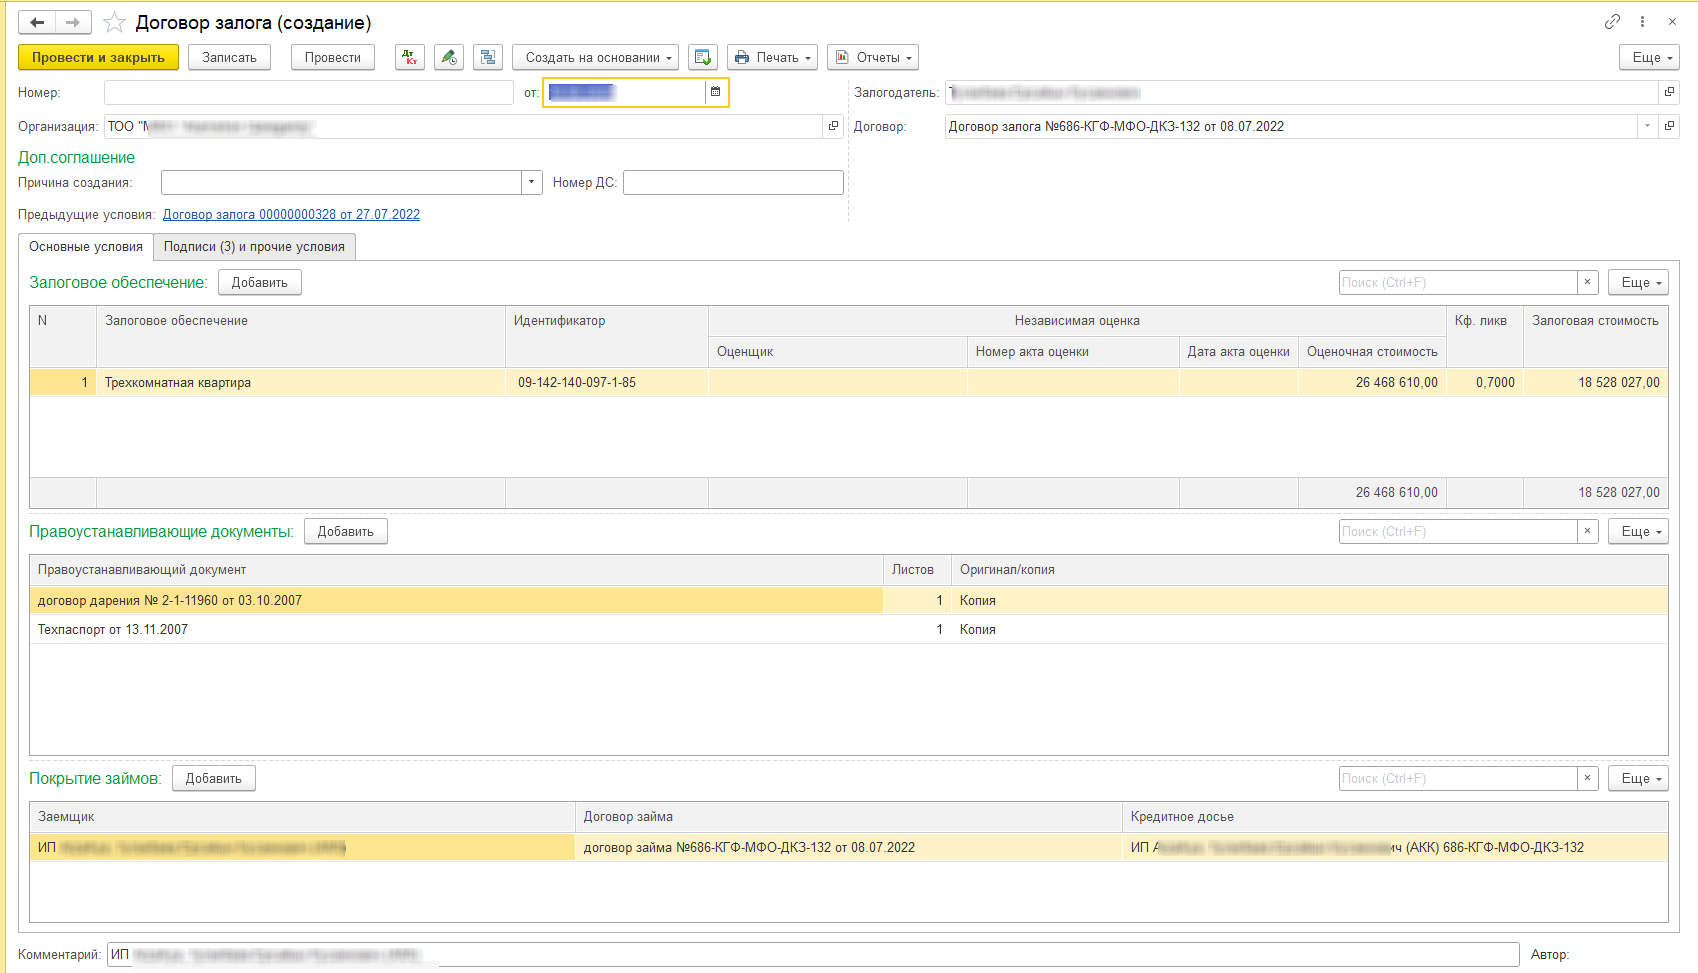This screenshot has height=973, width=1698.
Task: Click into the Комментарий field
Action: pos(813,954)
